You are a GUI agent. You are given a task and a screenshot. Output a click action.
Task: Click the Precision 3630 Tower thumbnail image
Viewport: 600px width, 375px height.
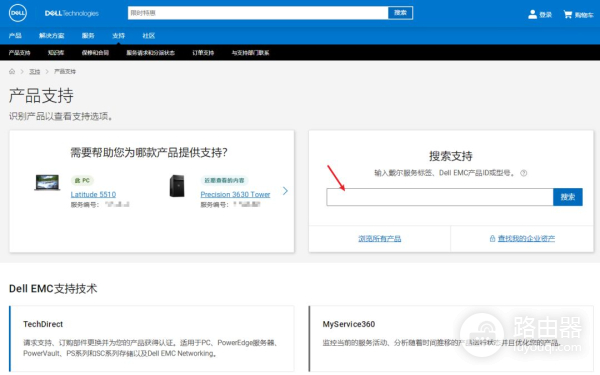[177, 186]
